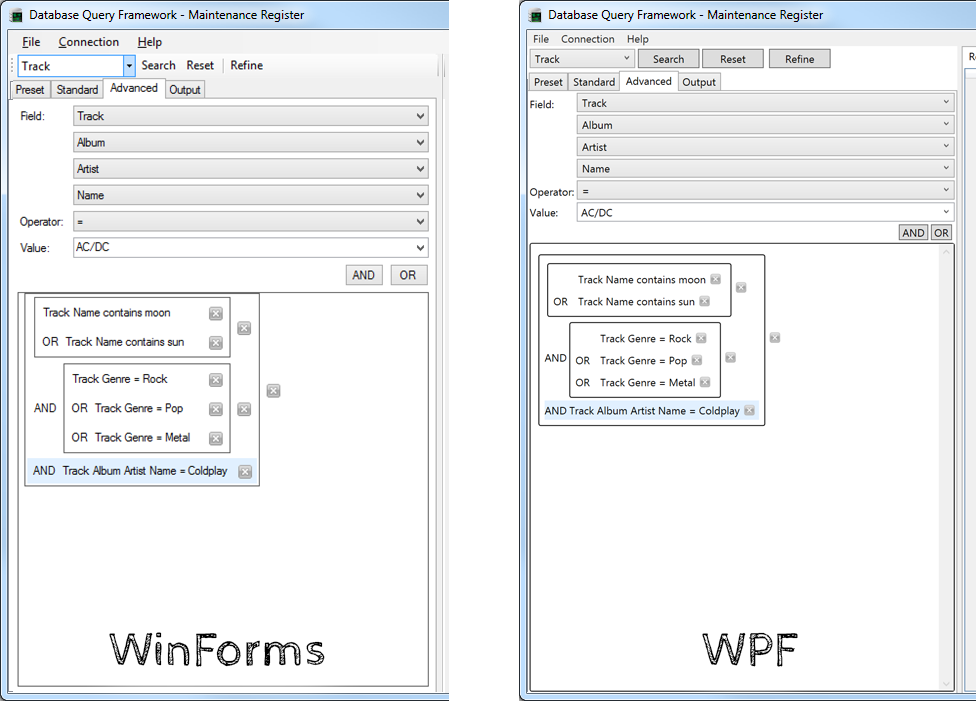Remove 'Track Name contains moon' condition in WinForms window
This screenshot has width=976, height=701.
pyautogui.click(x=216, y=313)
